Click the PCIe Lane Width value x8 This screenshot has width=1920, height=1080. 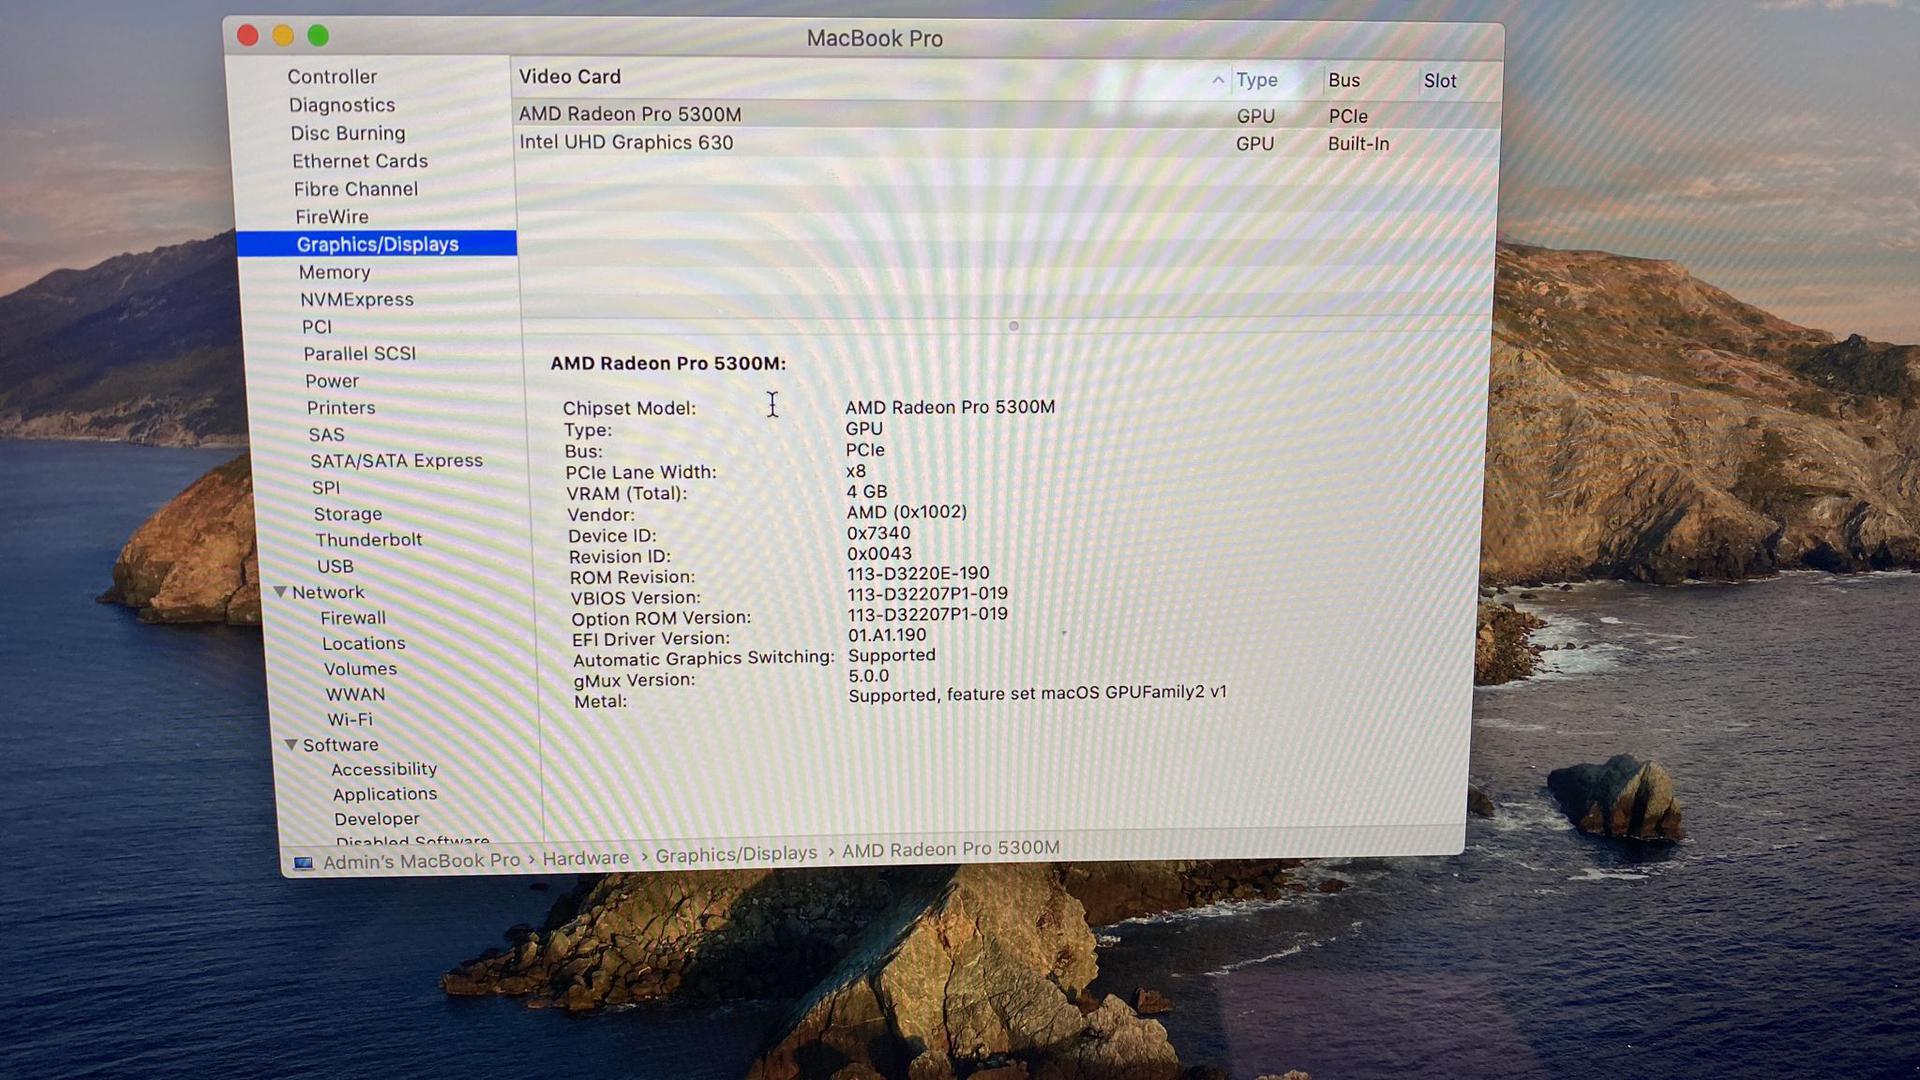(x=856, y=471)
